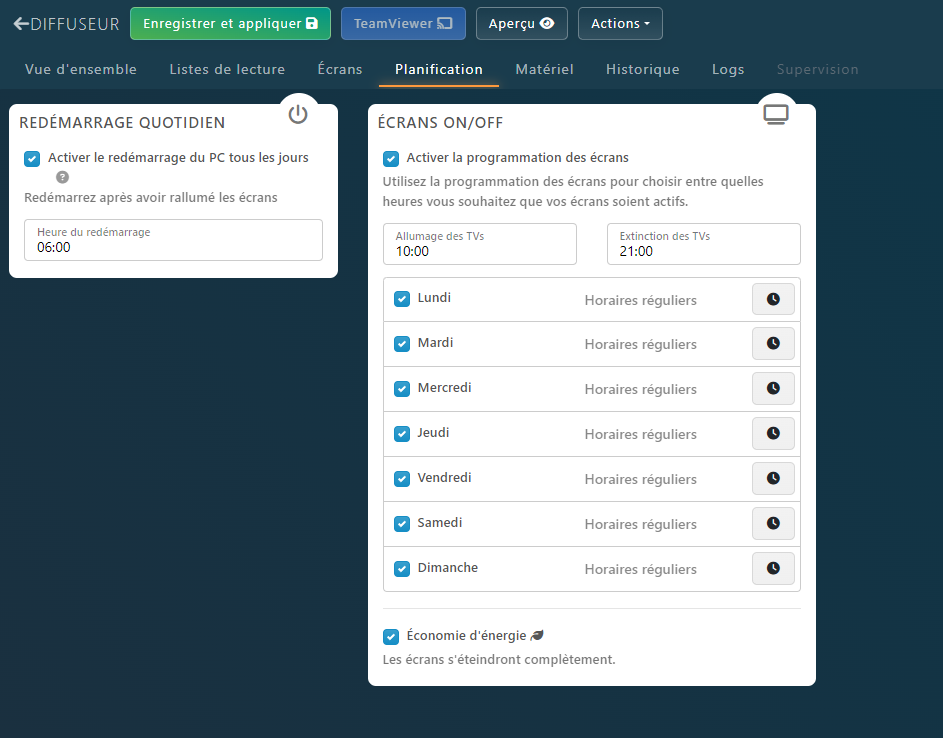Open Mardi custom hours clock icon
The image size is (943, 738).
(773, 344)
